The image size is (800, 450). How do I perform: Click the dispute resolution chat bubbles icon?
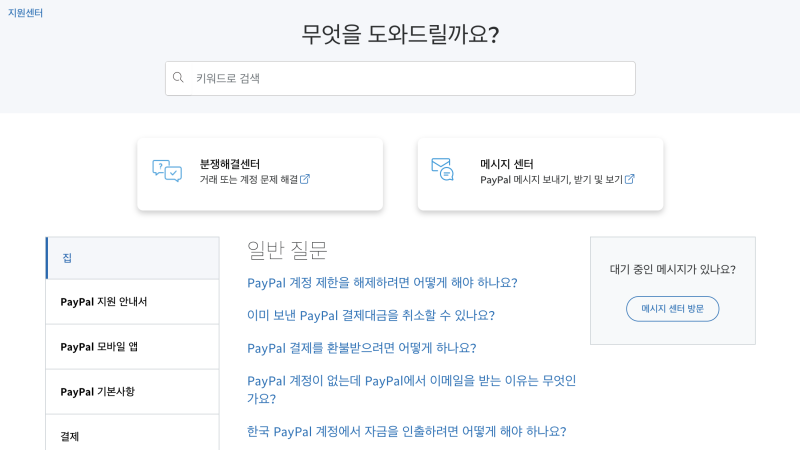[x=167, y=171]
